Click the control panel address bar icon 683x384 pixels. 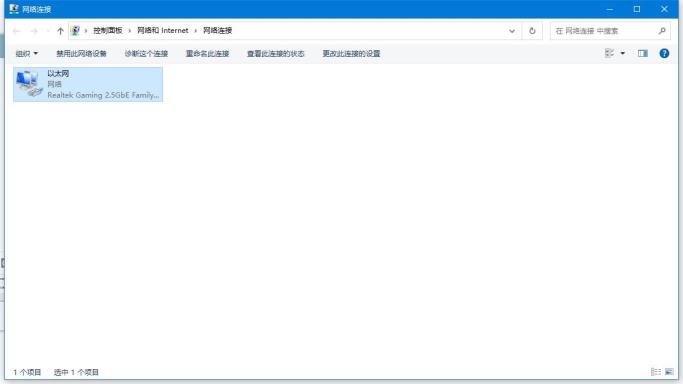point(75,30)
